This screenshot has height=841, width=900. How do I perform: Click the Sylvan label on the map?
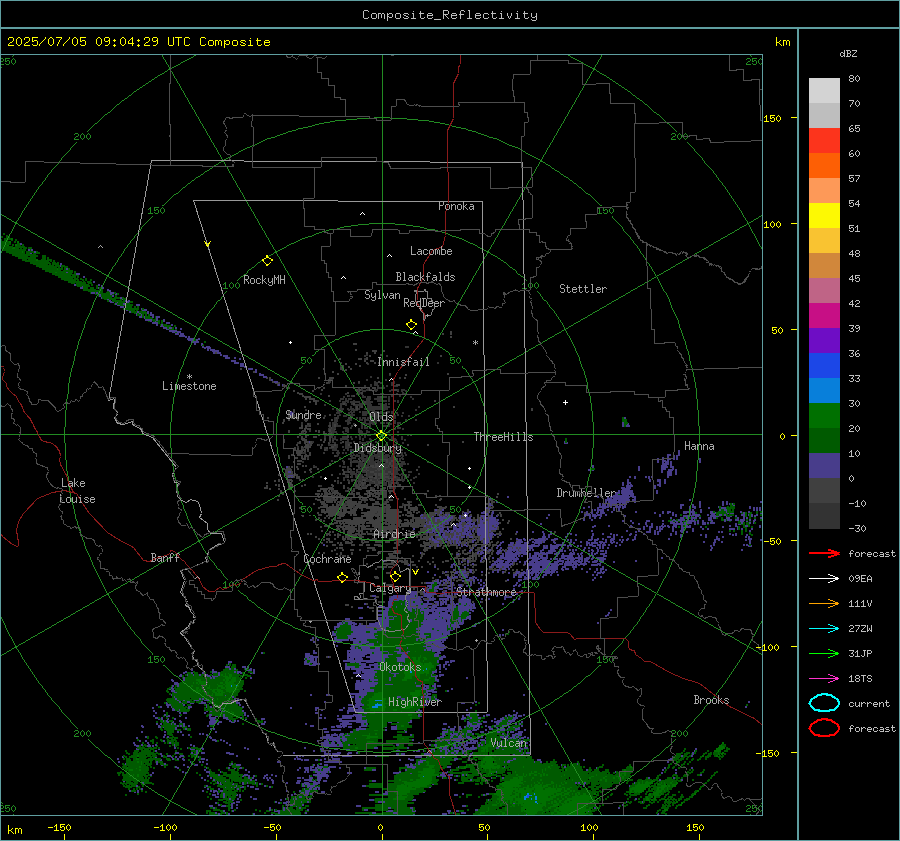pos(382,295)
